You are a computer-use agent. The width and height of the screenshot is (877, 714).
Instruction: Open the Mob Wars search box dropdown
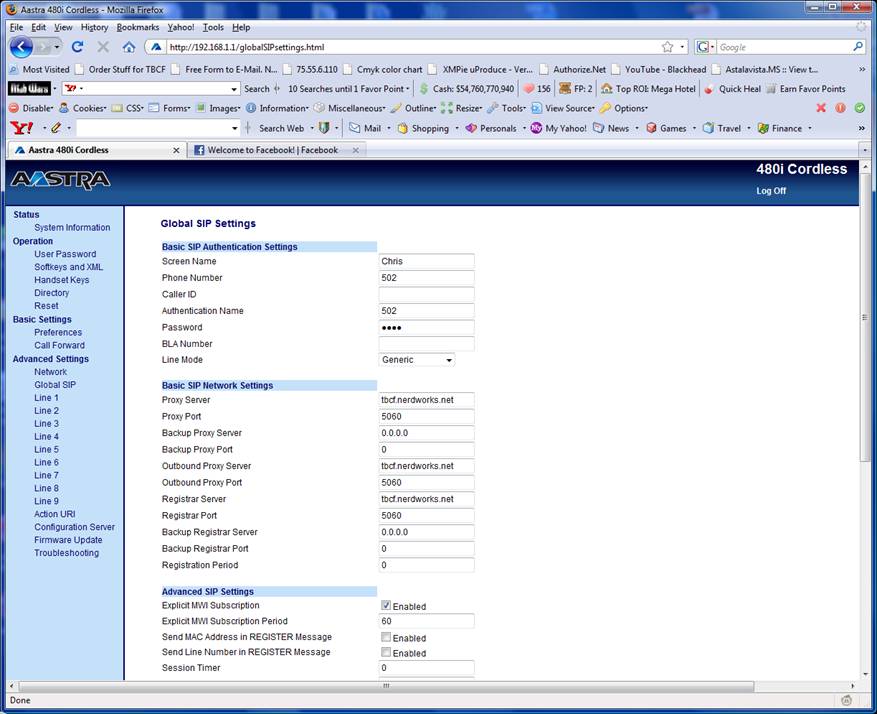(x=234, y=88)
